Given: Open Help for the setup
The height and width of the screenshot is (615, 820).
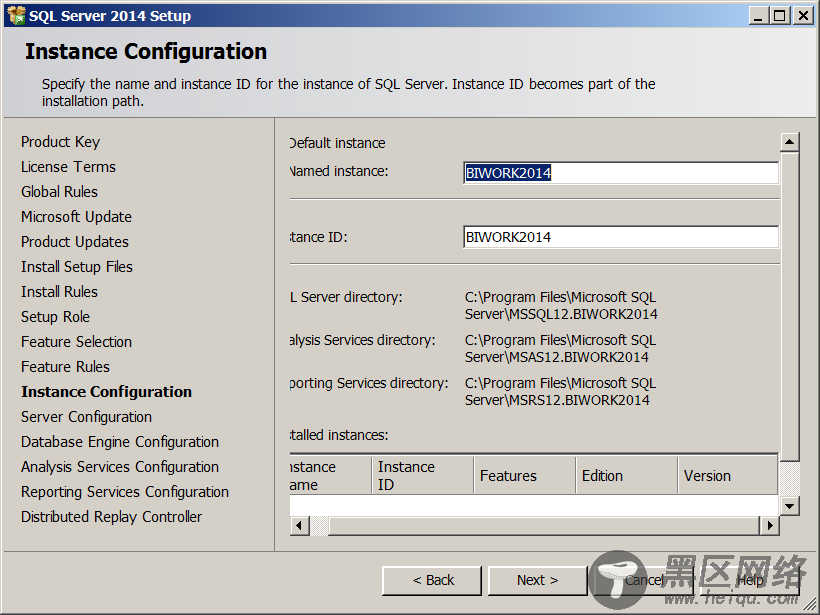Looking at the screenshot, I should [x=750, y=580].
